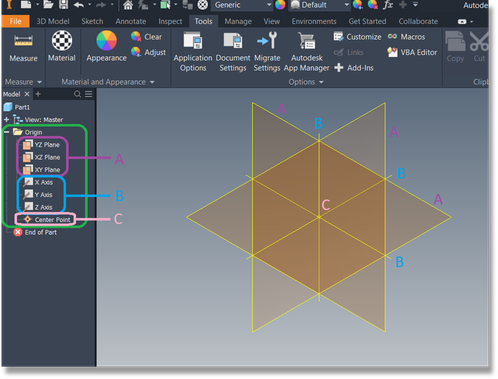This screenshot has height=379, width=498.
Task: Select the XZ Plane item
Action: pos(41,157)
